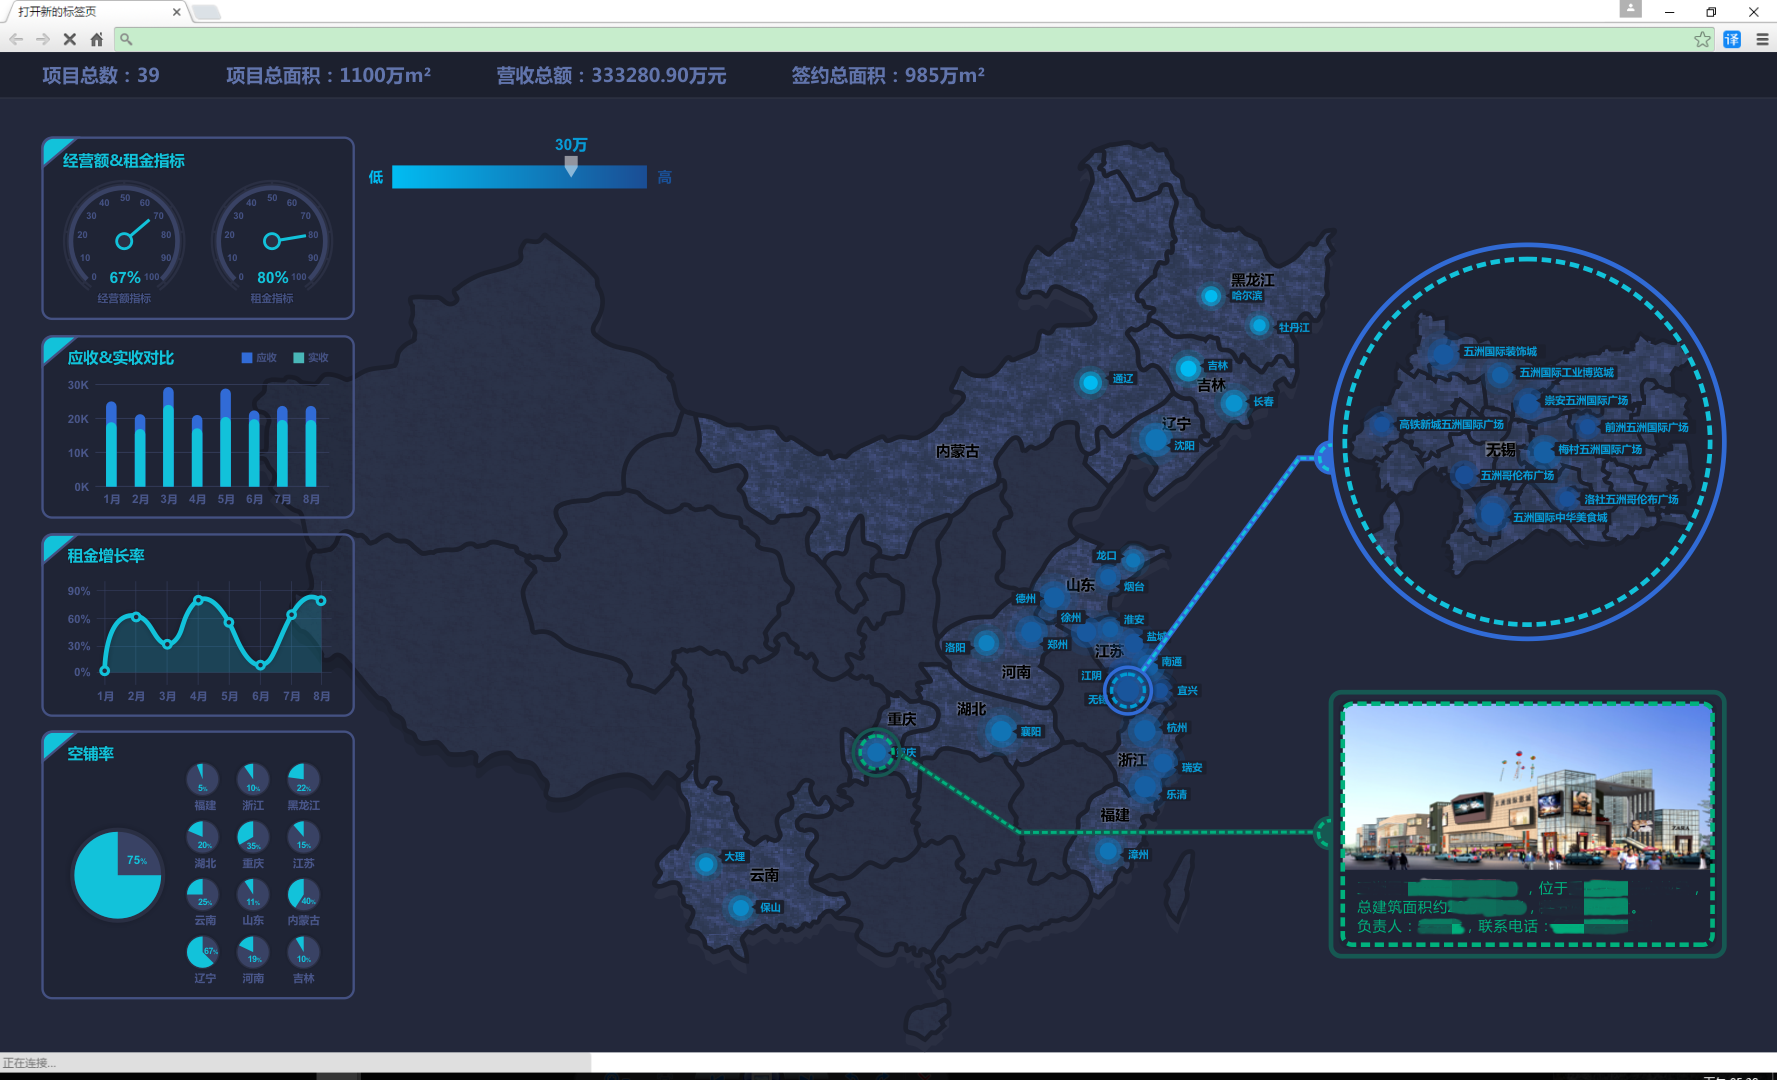This screenshot has height=1080, width=1777.
Task: Stop page loading with X icon
Action: click(69, 39)
